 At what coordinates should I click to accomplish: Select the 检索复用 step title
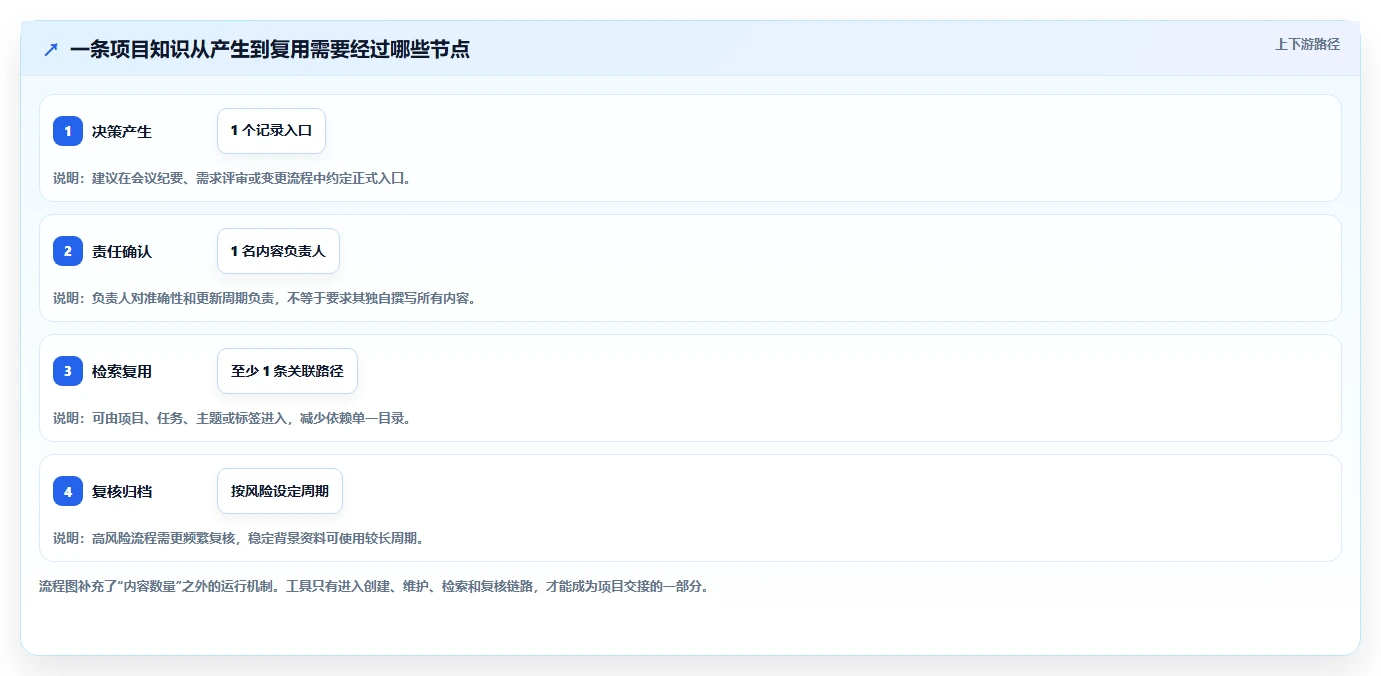tap(122, 371)
